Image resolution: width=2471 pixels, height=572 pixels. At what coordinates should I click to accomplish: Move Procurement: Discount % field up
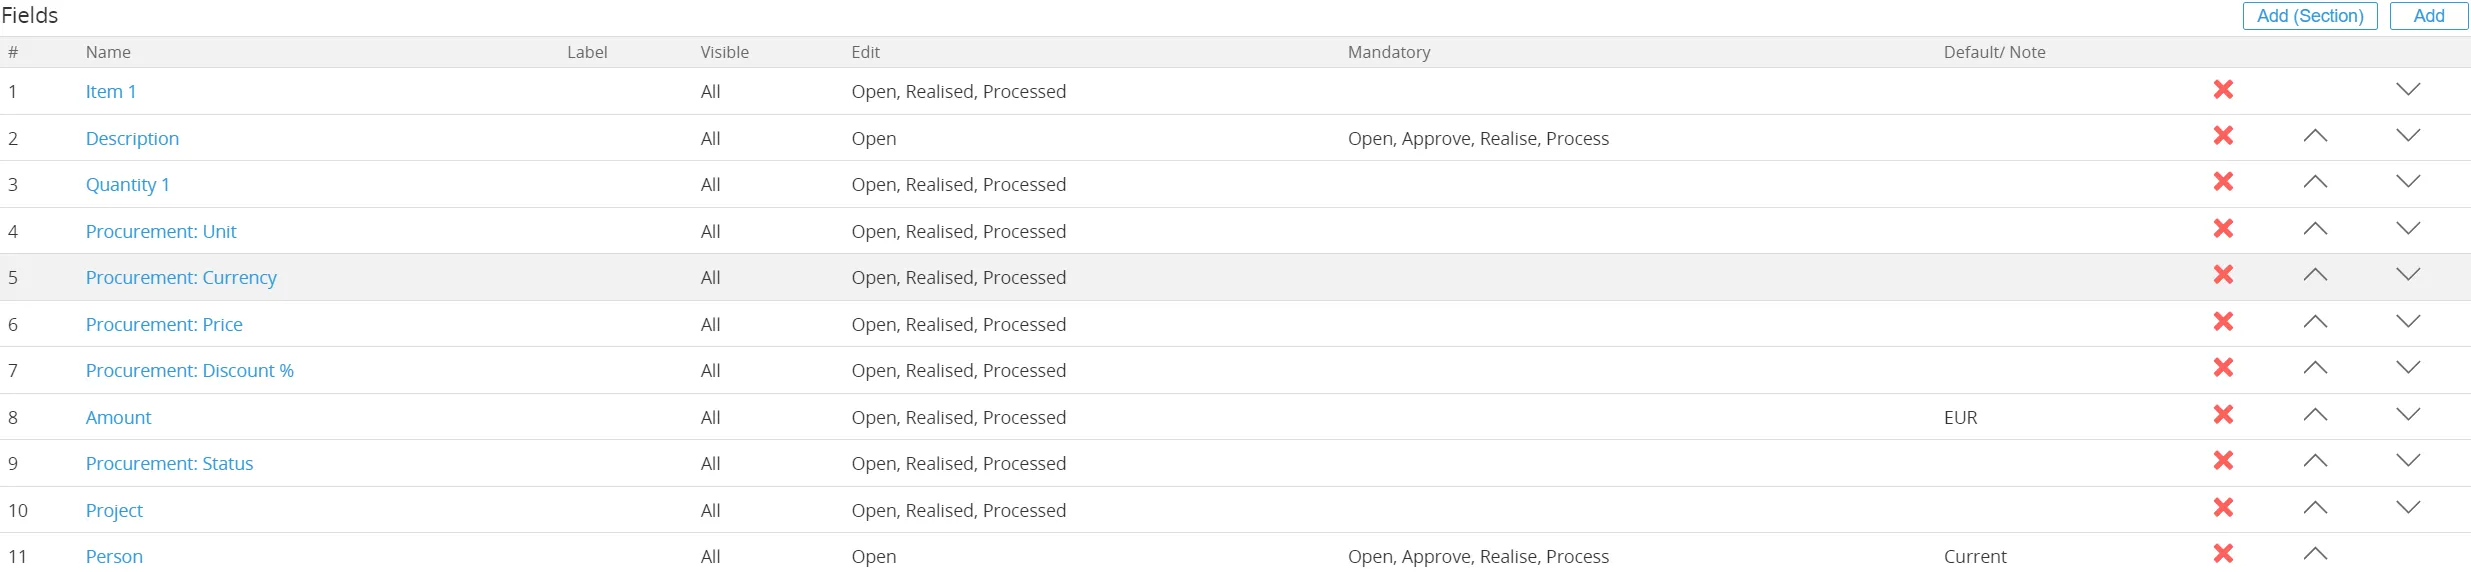click(x=2315, y=368)
